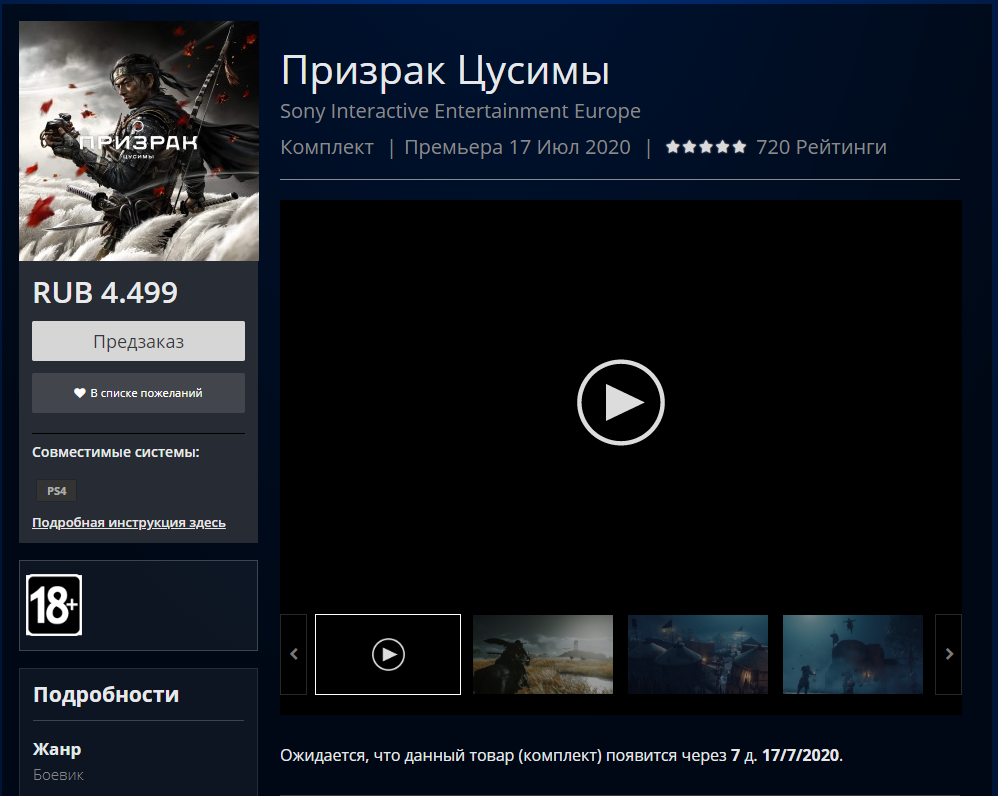
Task: Select the video thumbnail with the play icon
Action: (388, 654)
